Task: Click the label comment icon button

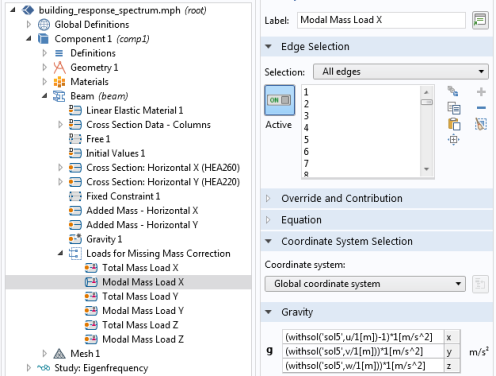Action: pyautogui.click(x=480, y=20)
